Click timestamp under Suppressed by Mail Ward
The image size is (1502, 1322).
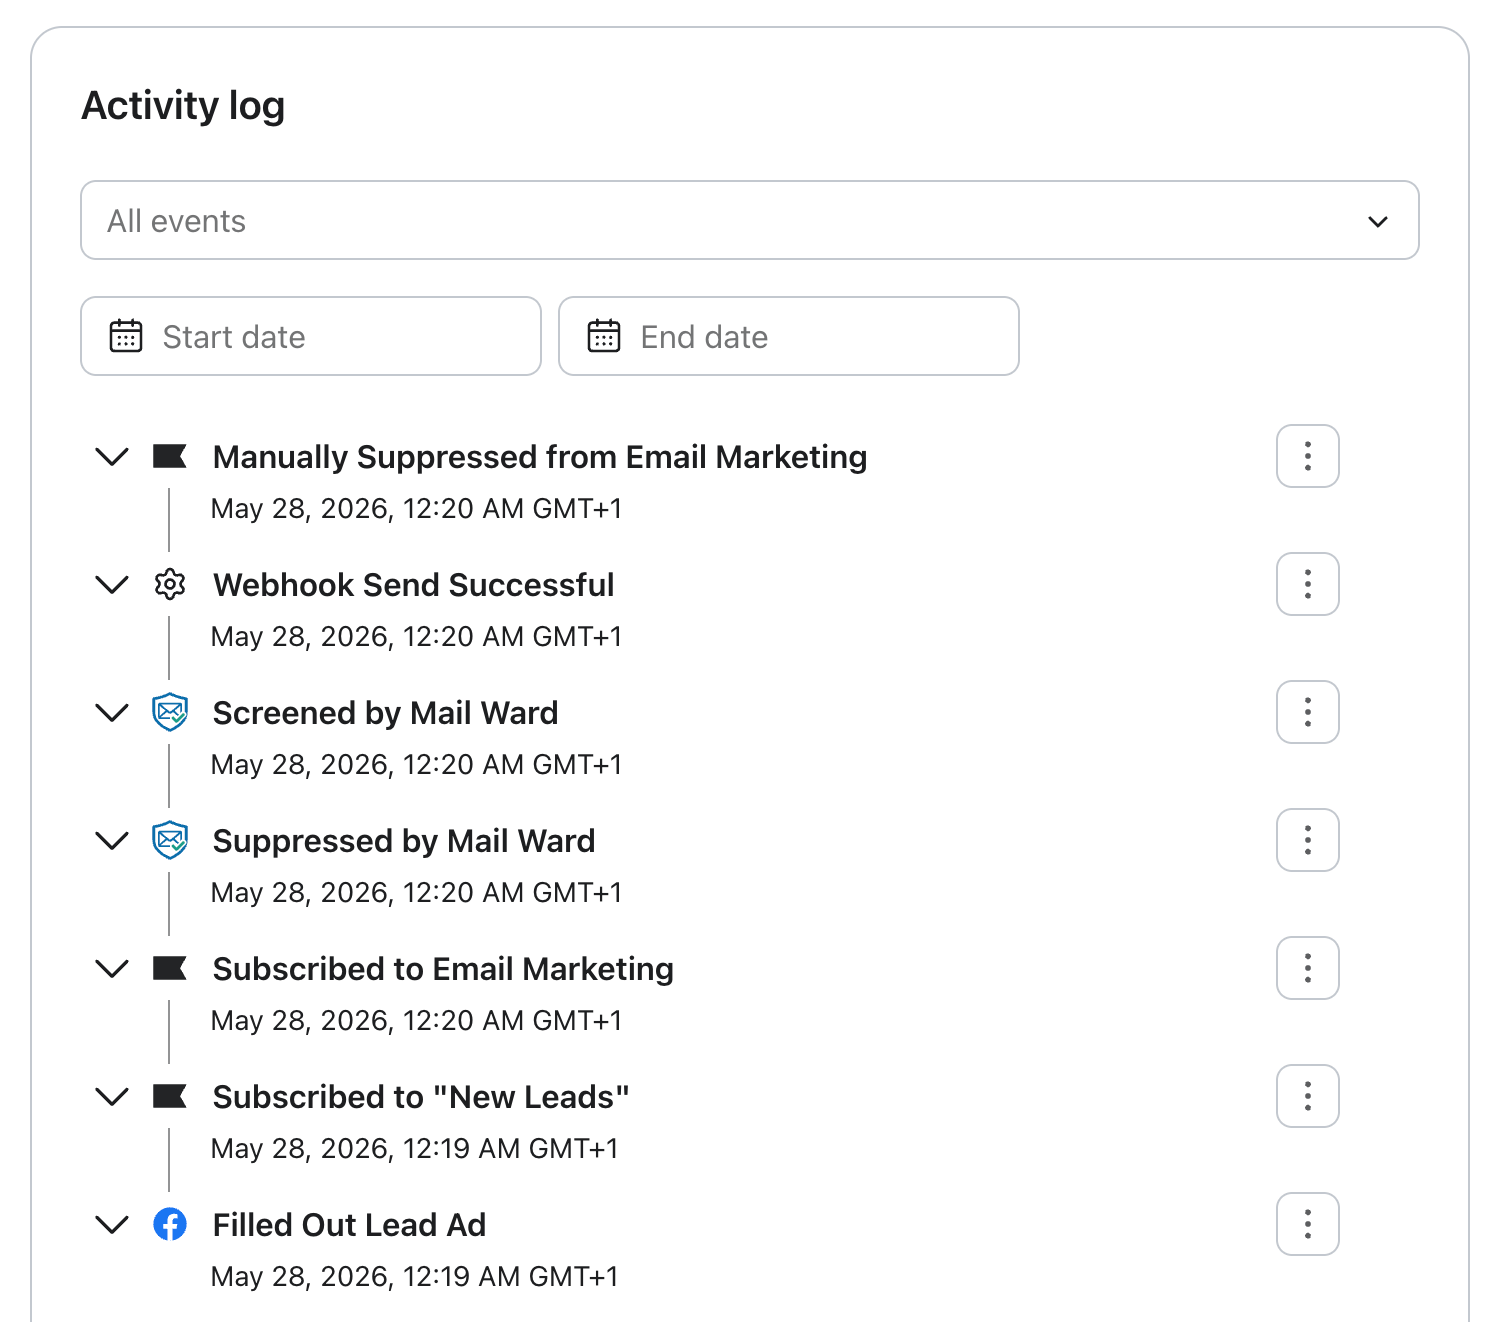pyautogui.click(x=416, y=893)
